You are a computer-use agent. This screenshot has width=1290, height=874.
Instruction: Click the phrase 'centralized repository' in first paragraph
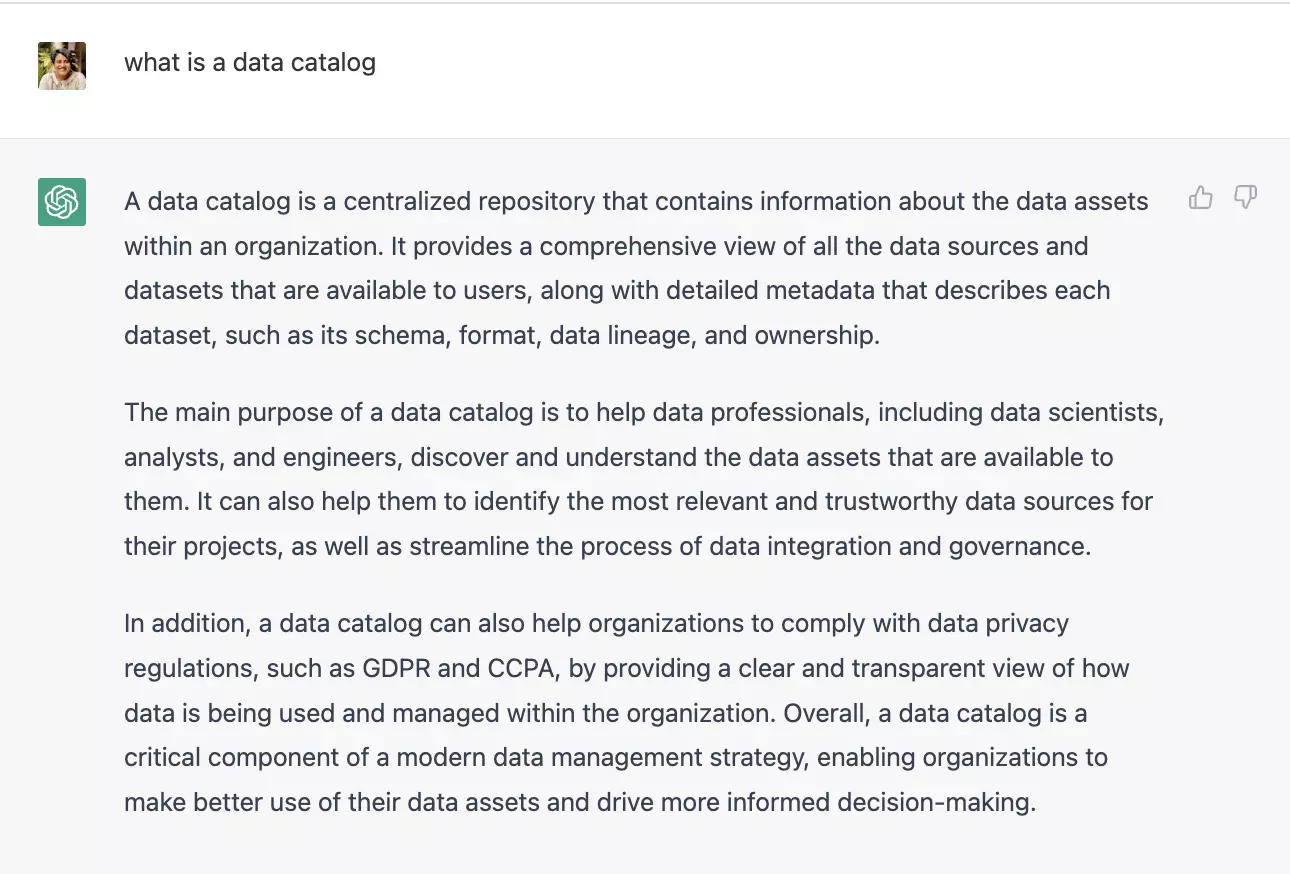click(x=470, y=201)
